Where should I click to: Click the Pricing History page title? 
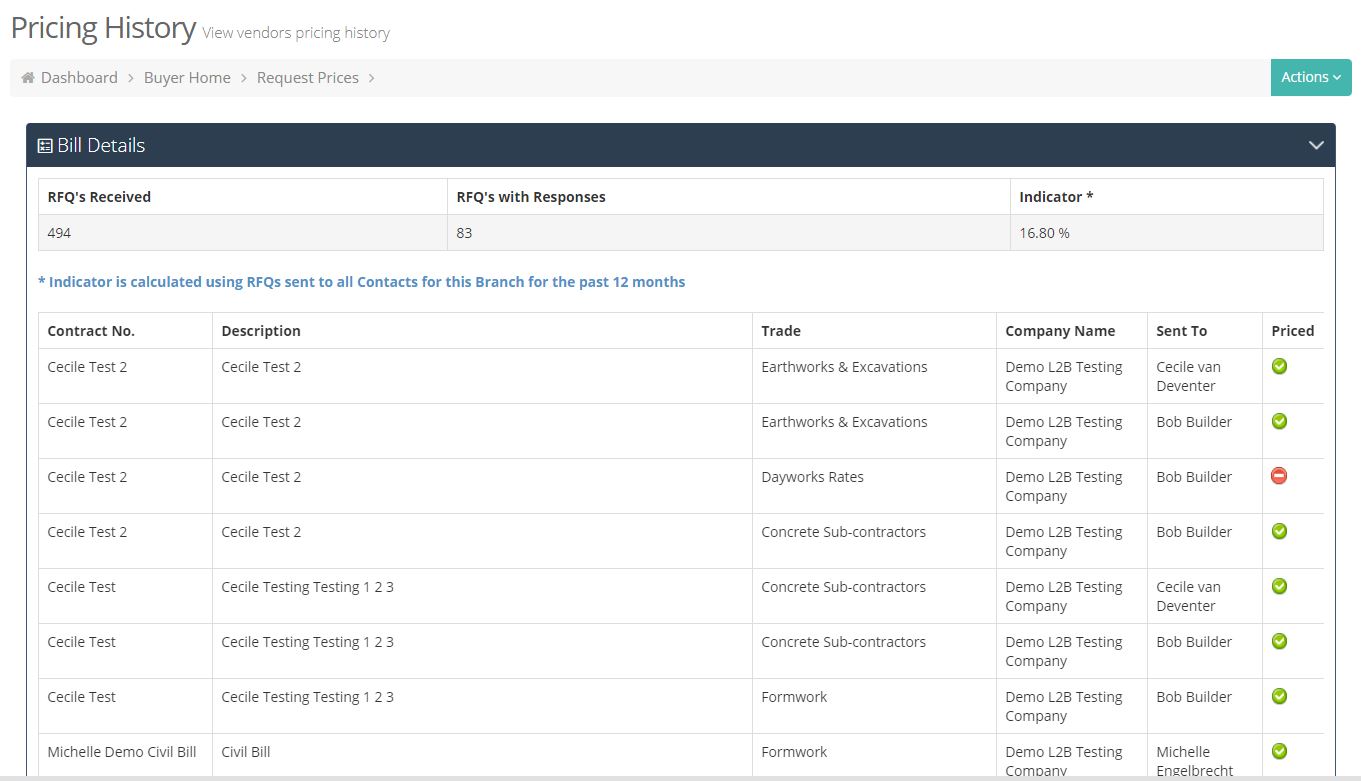point(103,28)
